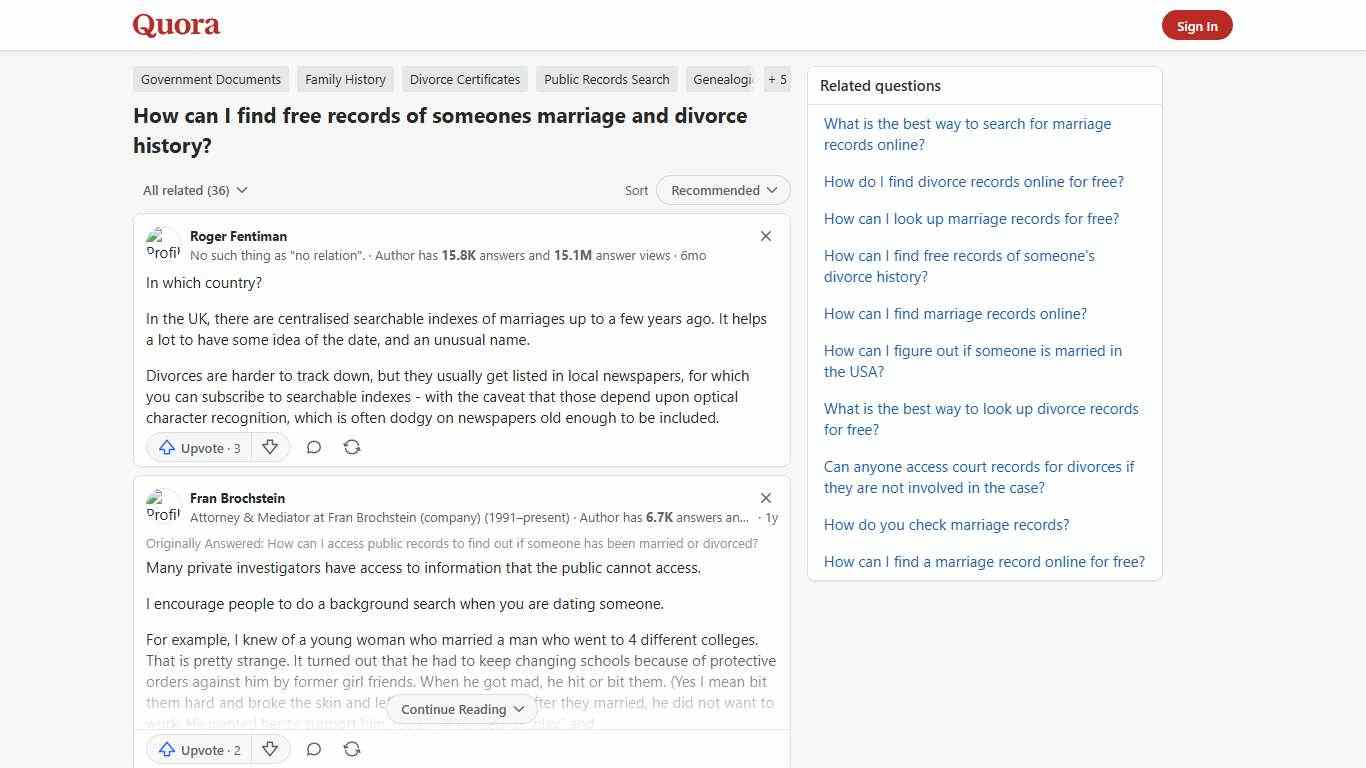This screenshot has width=1366, height=768.
Task: Dismiss Fran Brochstein's answer
Action: (x=765, y=497)
